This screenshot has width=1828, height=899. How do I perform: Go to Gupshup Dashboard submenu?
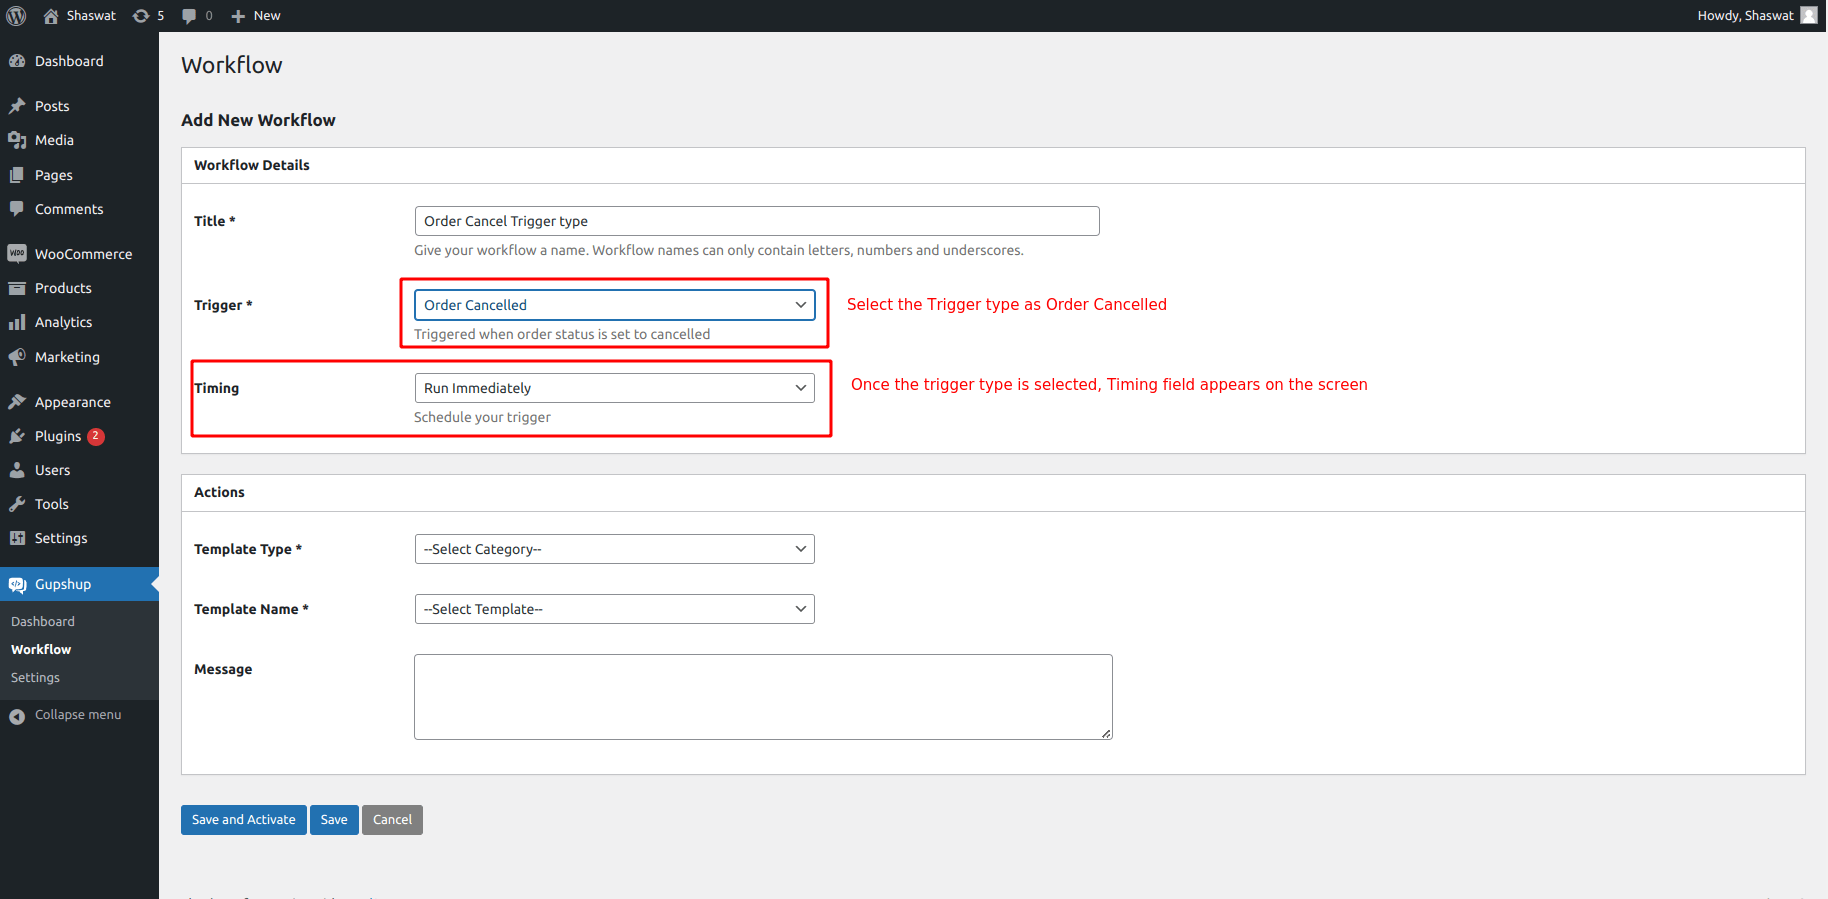click(x=43, y=621)
